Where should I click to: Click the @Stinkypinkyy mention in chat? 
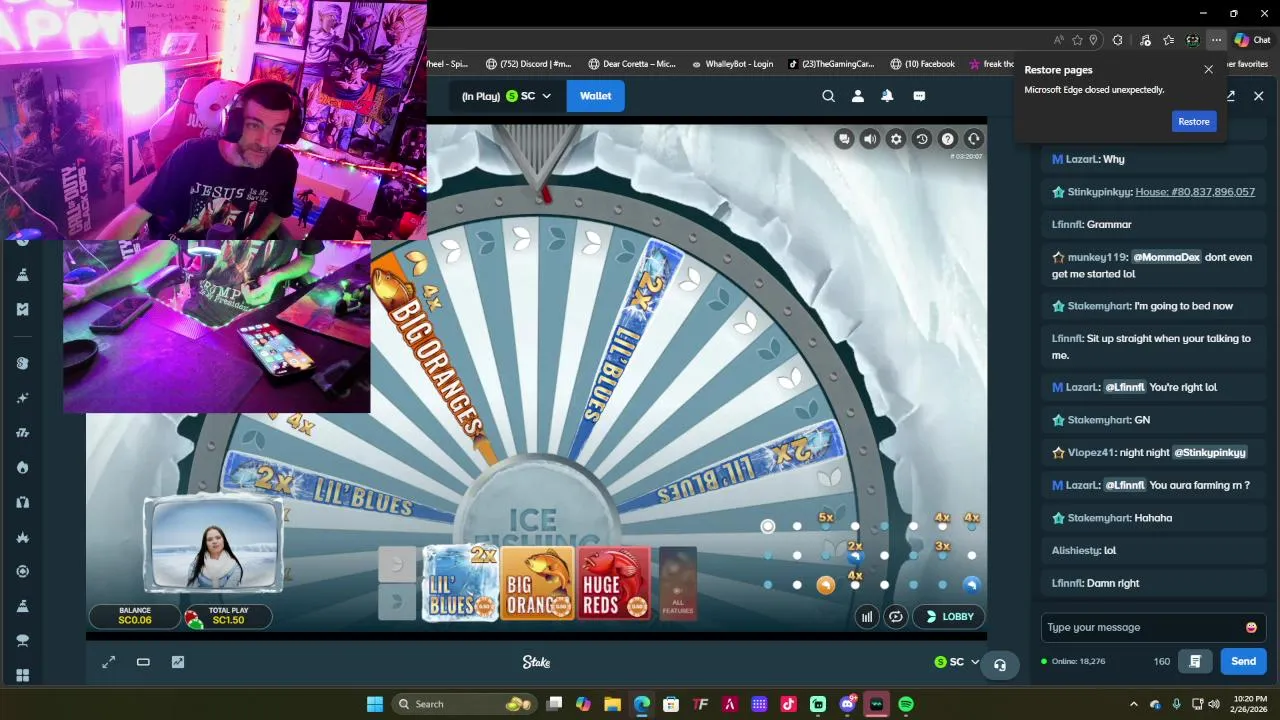[x=1210, y=452]
